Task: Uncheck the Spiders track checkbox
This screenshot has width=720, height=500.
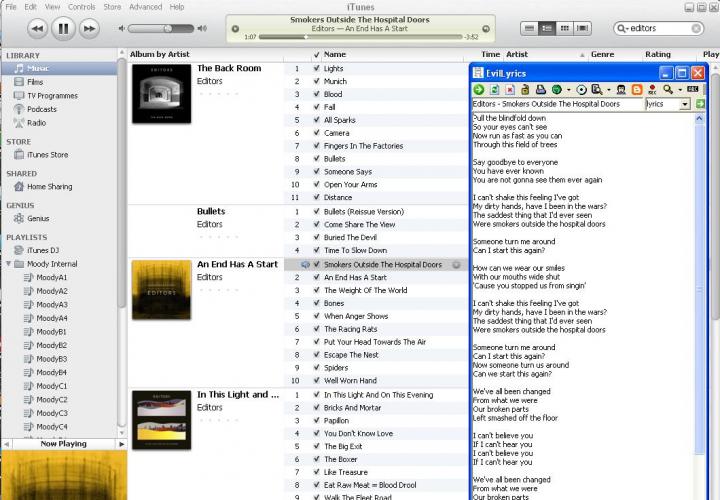Action: click(316, 368)
